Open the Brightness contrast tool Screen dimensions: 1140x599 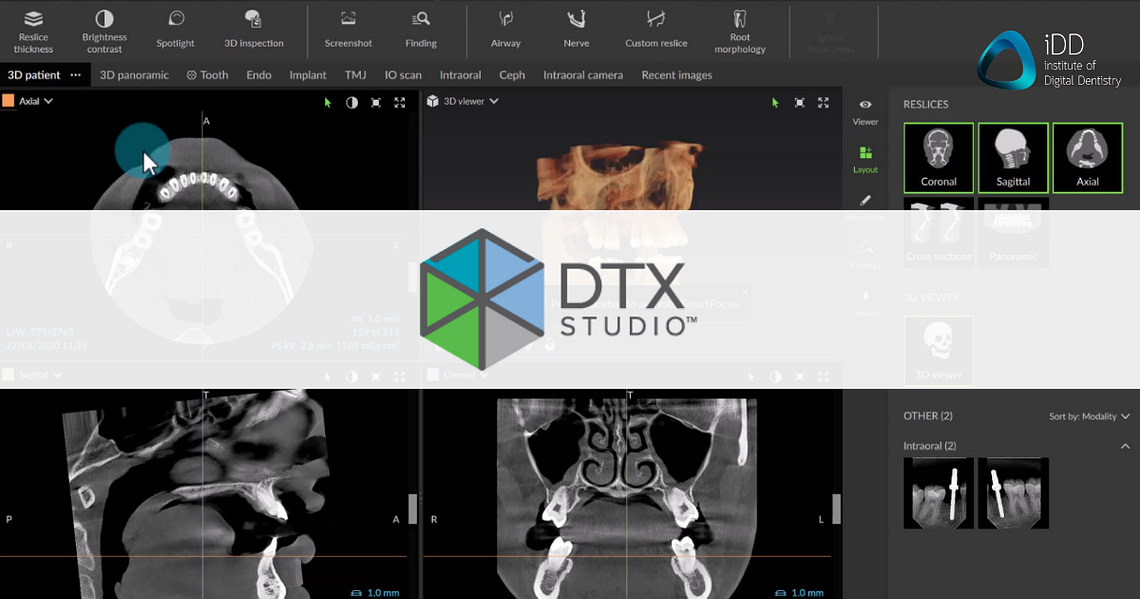click(104, 27)
